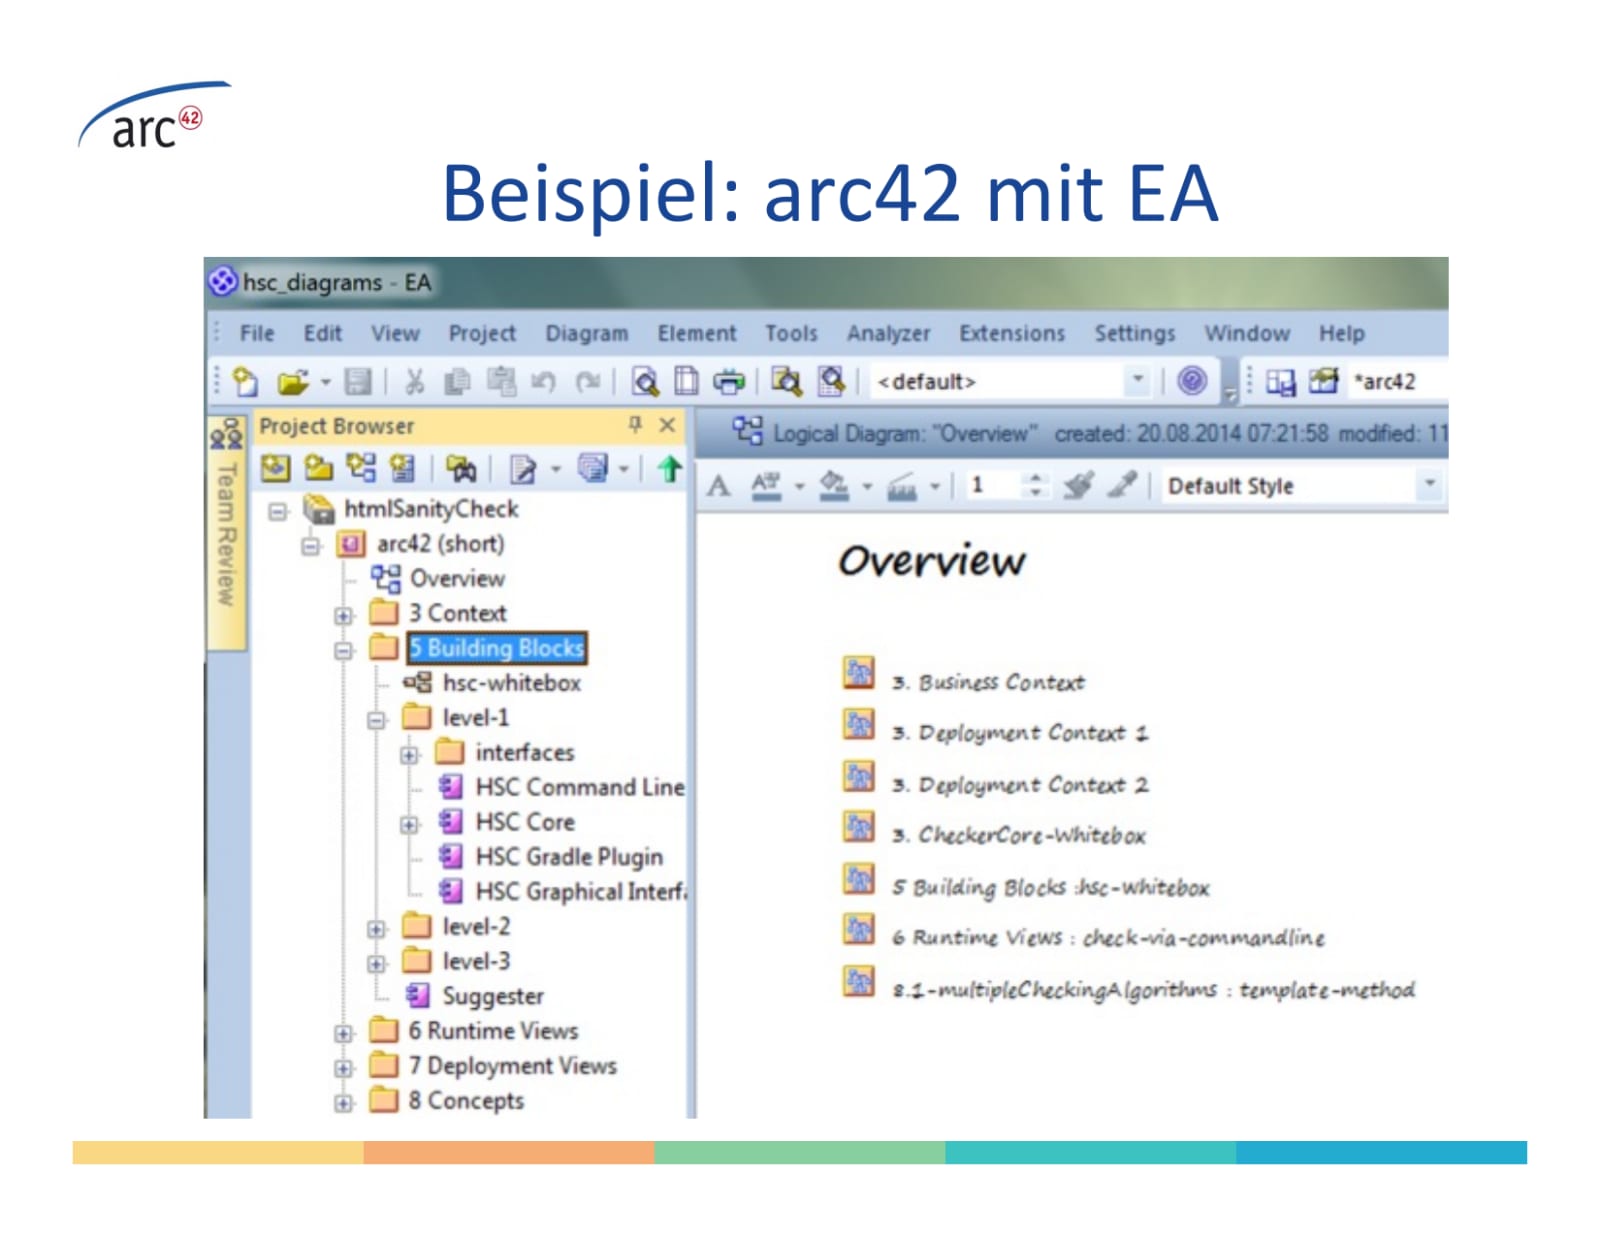Select the Overview diagram in tree
This screenshot has width=1600, height=1236.
tap(457, 579)
